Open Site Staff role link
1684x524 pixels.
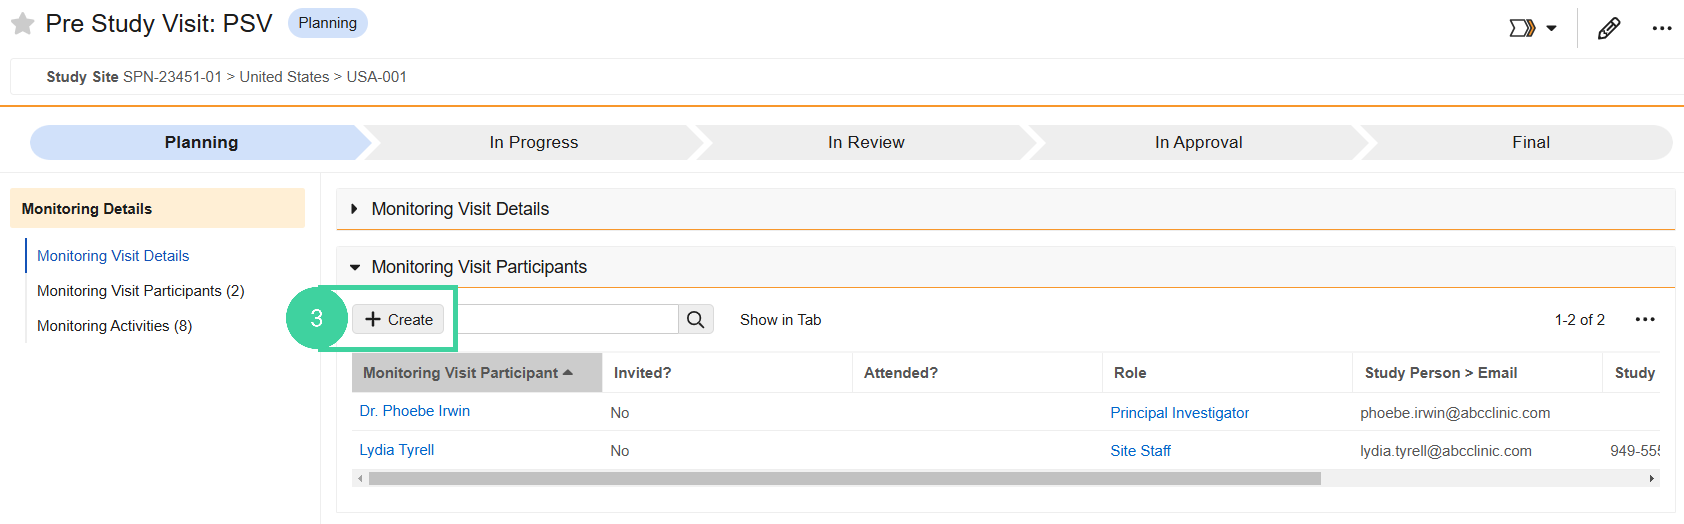[1141, 451]
